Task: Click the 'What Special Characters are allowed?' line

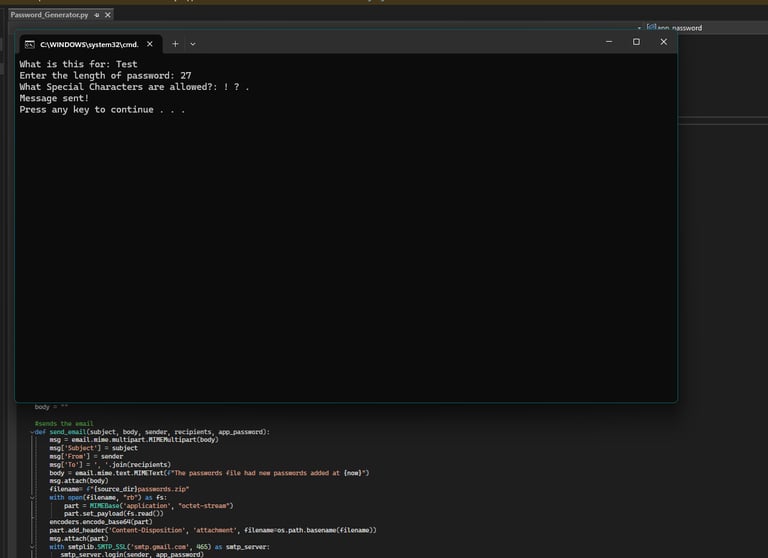Action: pyautogui.click(x=134, y=87)
